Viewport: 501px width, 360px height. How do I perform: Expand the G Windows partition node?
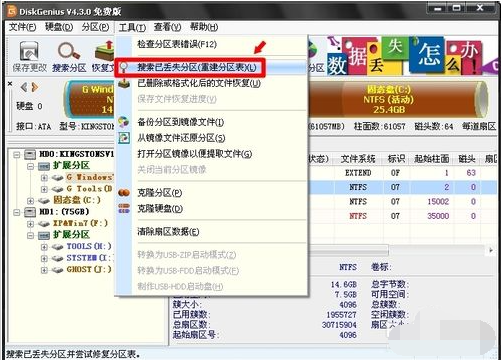click(44, 178)
